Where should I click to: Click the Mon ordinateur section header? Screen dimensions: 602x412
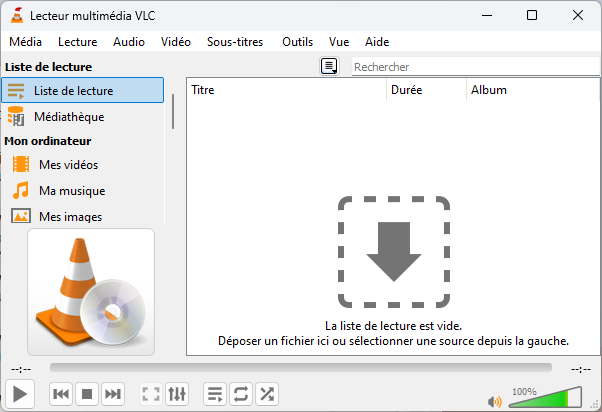coord(48,141)
